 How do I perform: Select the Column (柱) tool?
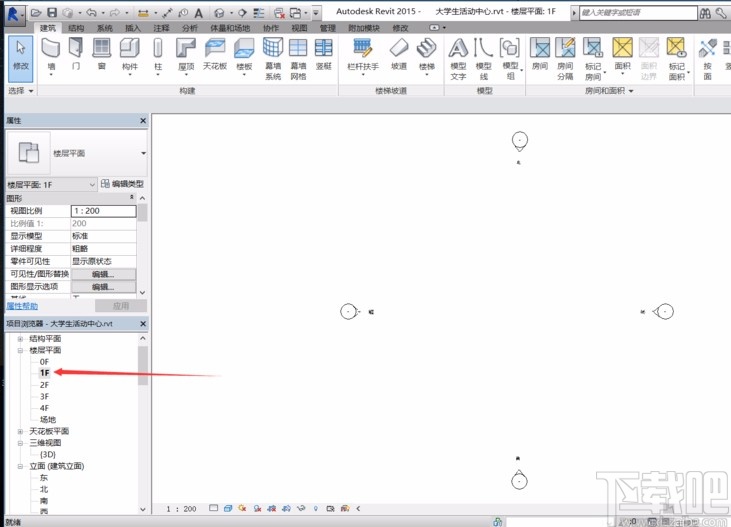click(158, 55)
